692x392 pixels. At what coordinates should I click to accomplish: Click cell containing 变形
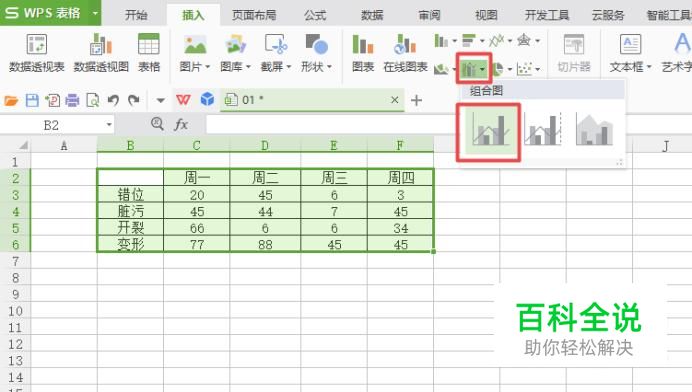130,245
